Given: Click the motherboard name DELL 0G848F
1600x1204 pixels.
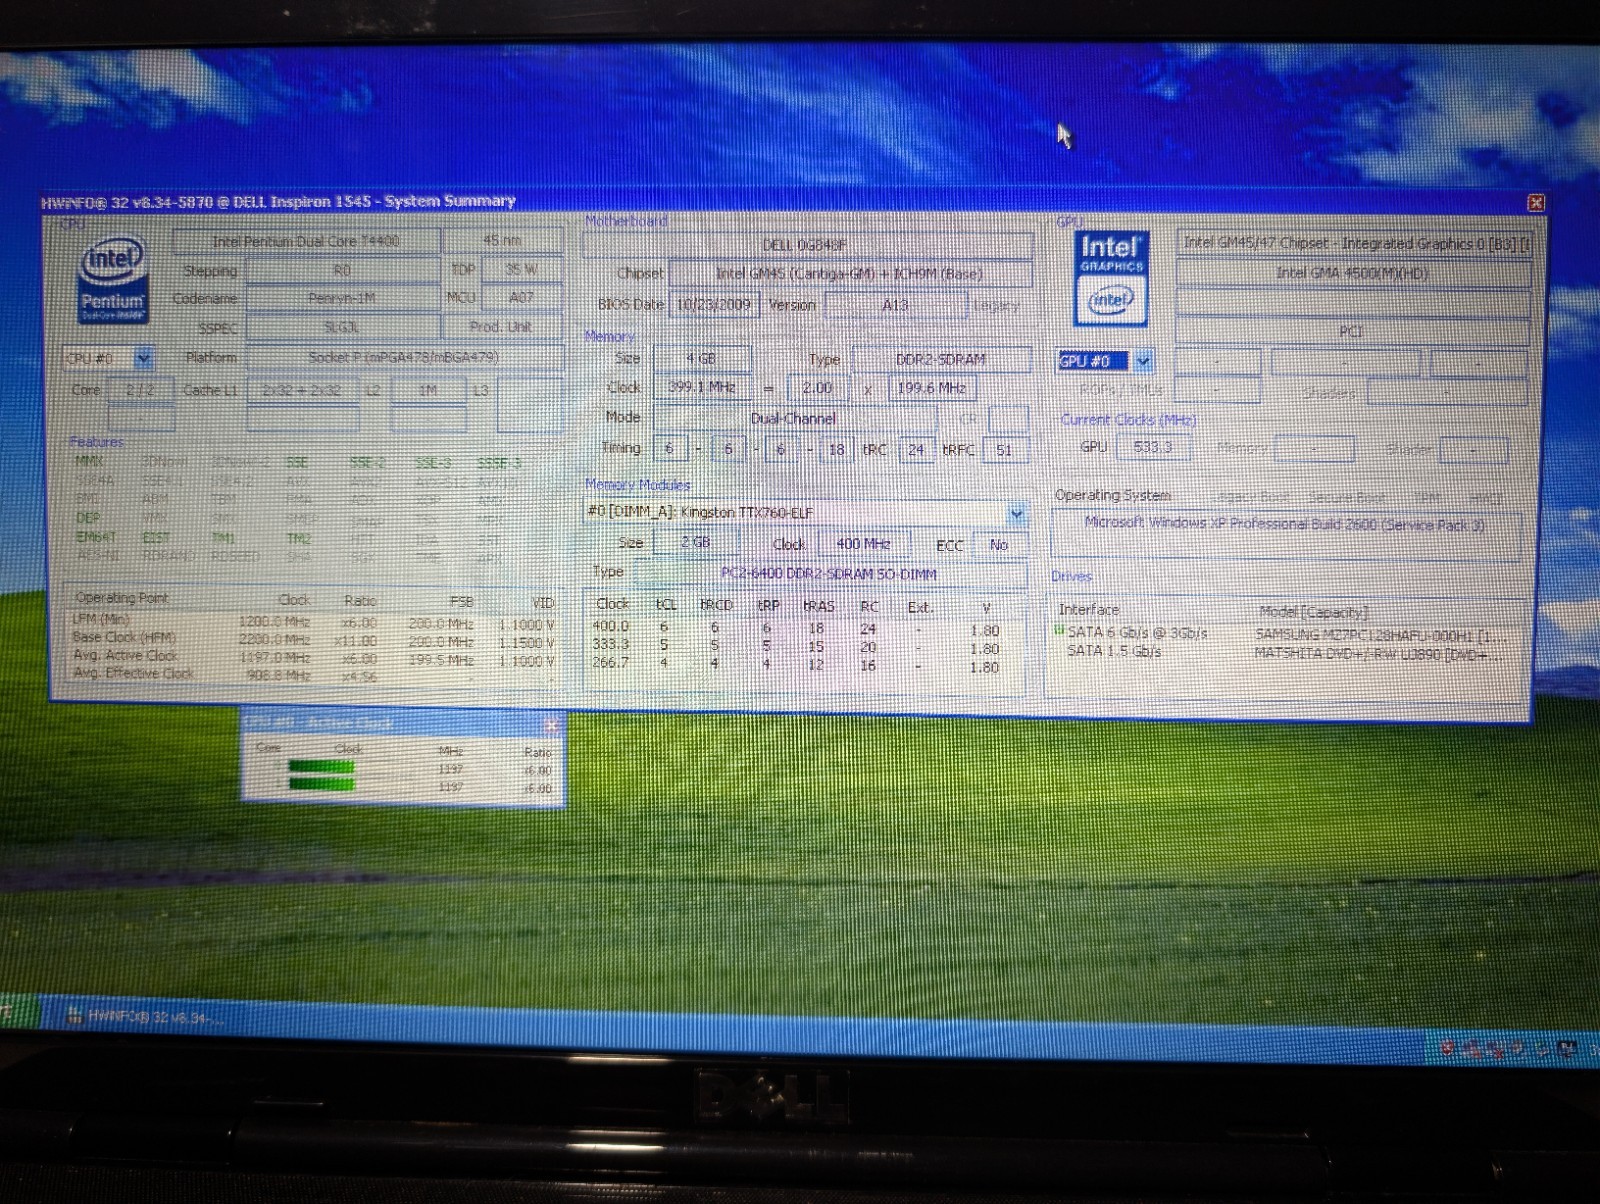Looking at the screenshot, I should pos(808,245).
